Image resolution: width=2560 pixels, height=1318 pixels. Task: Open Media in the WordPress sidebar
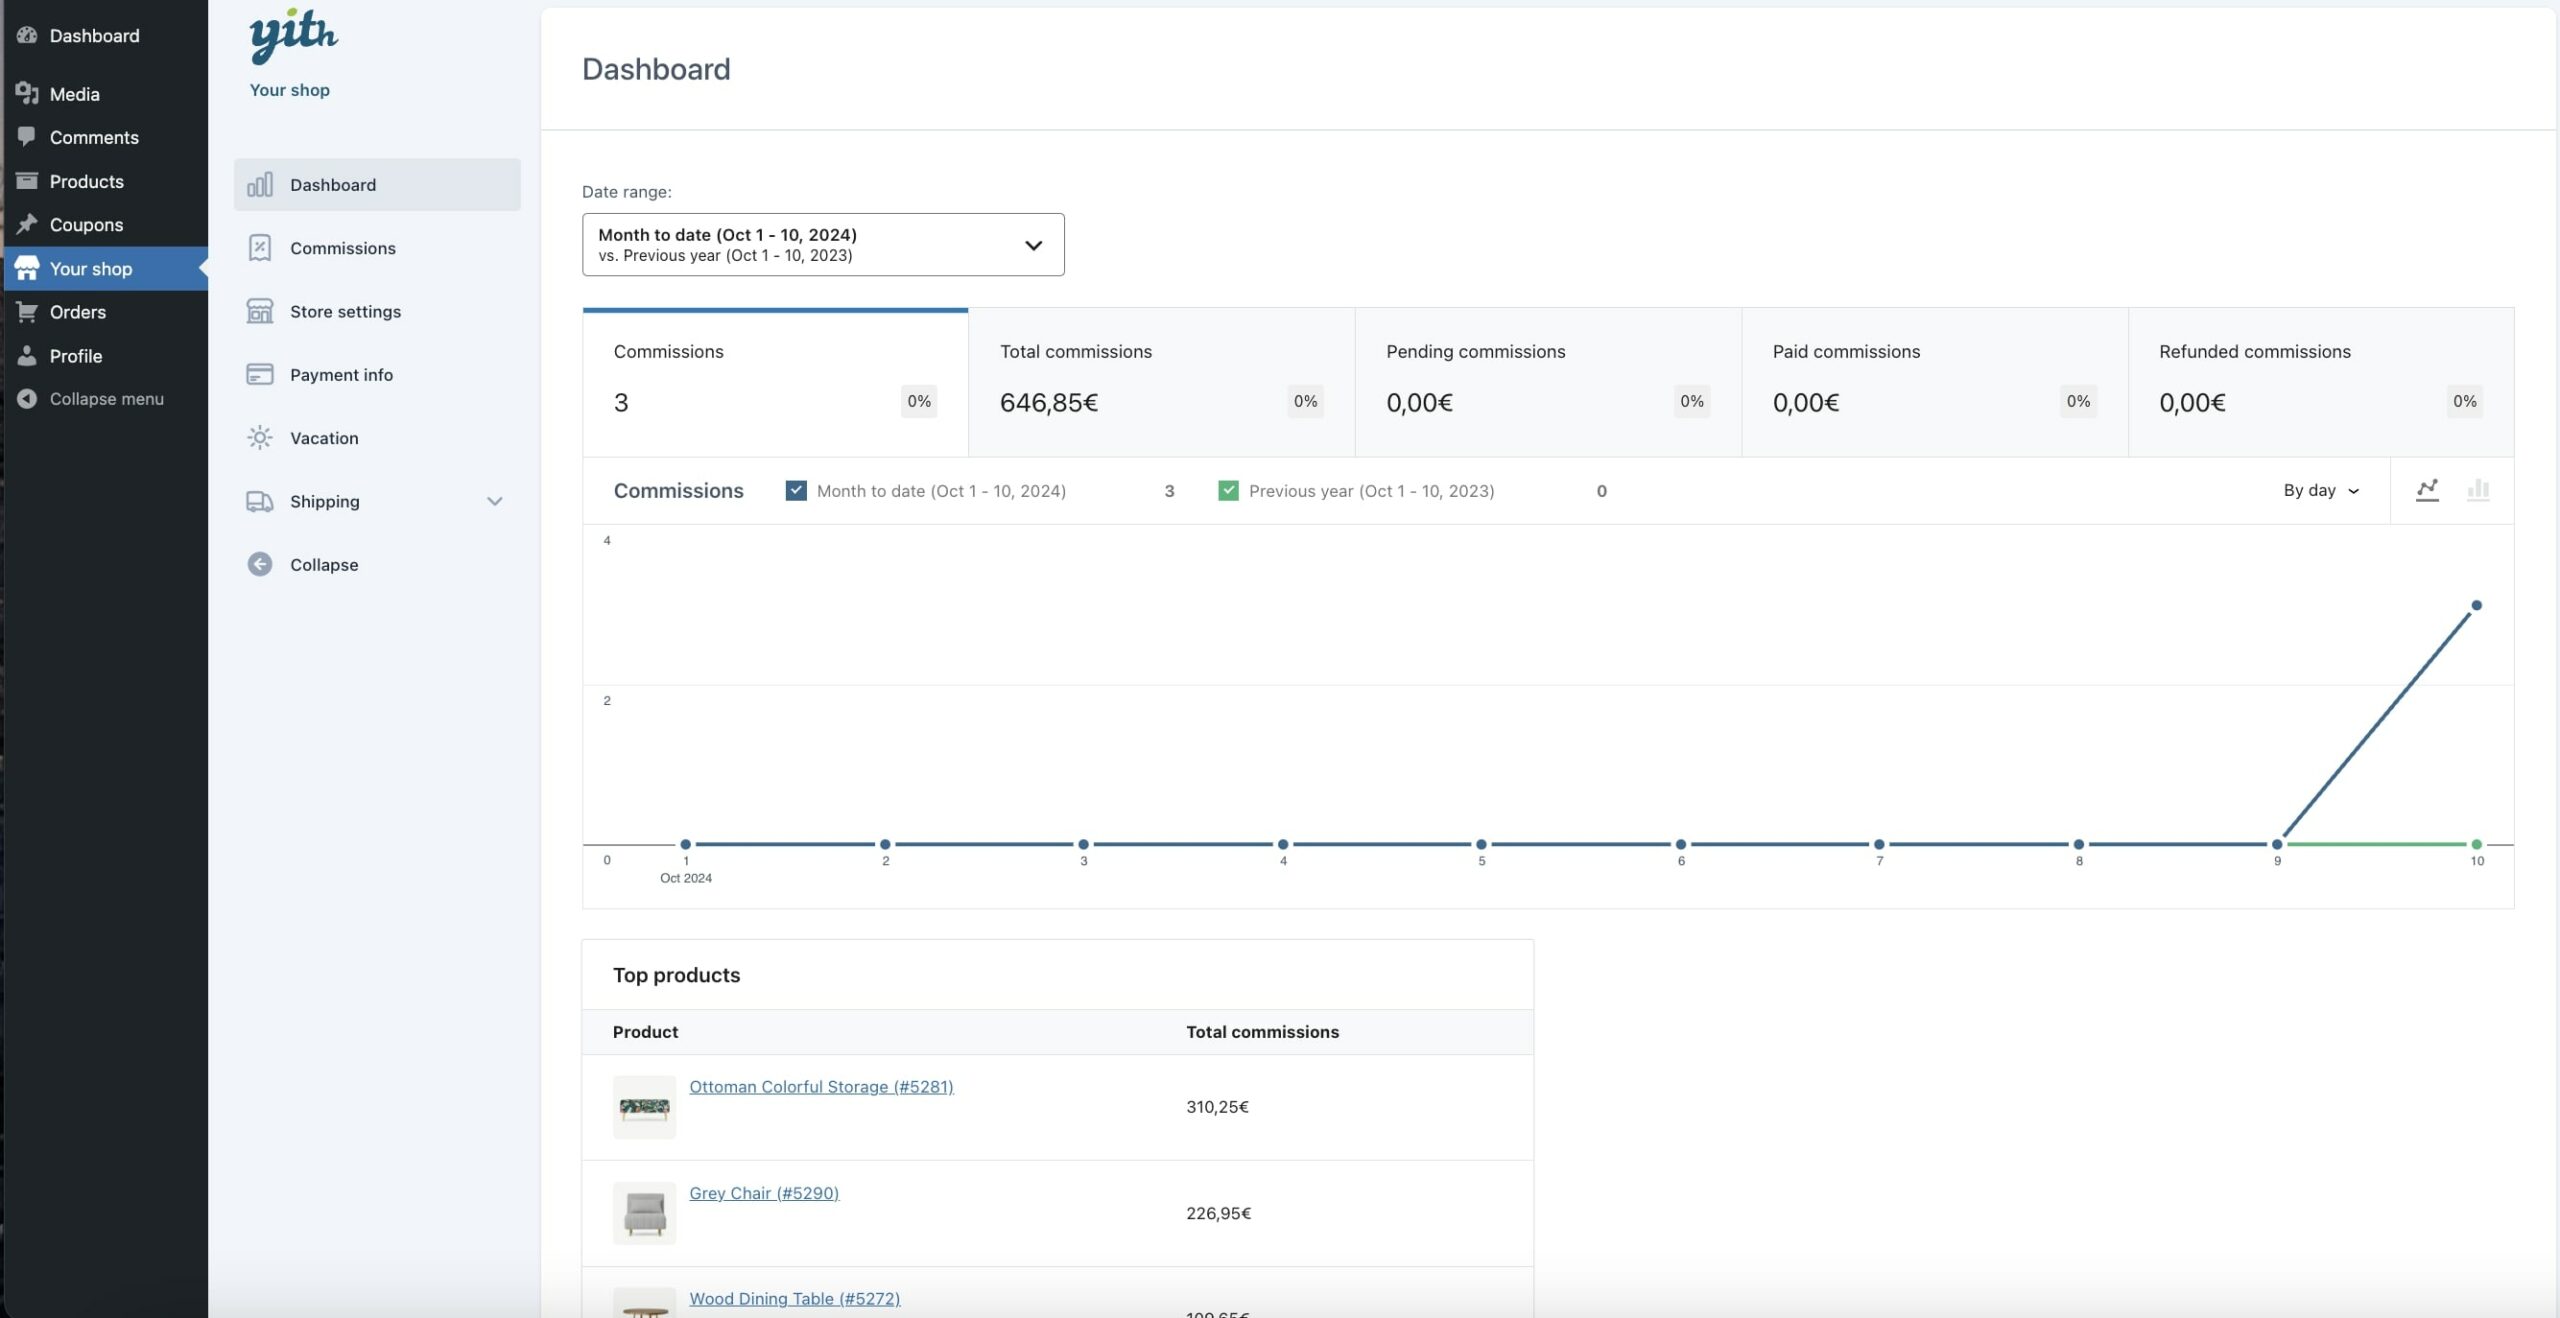click(104, 93)
